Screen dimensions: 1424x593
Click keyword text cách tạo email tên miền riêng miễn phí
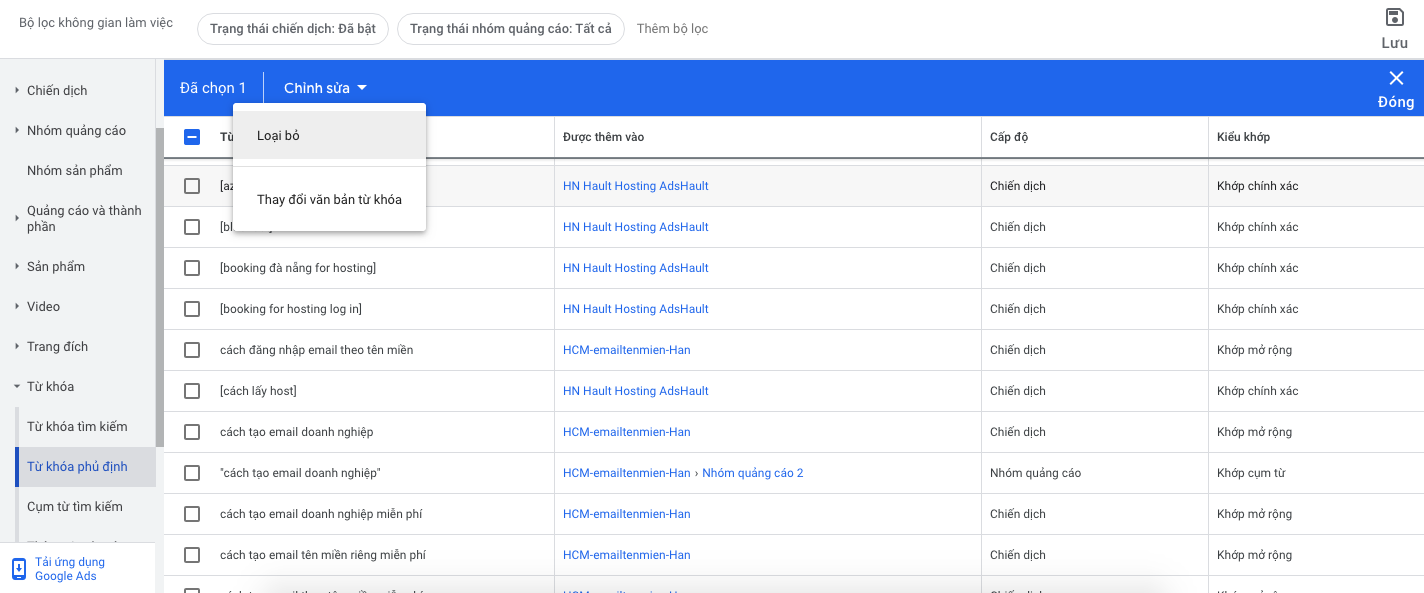(323, 555)
